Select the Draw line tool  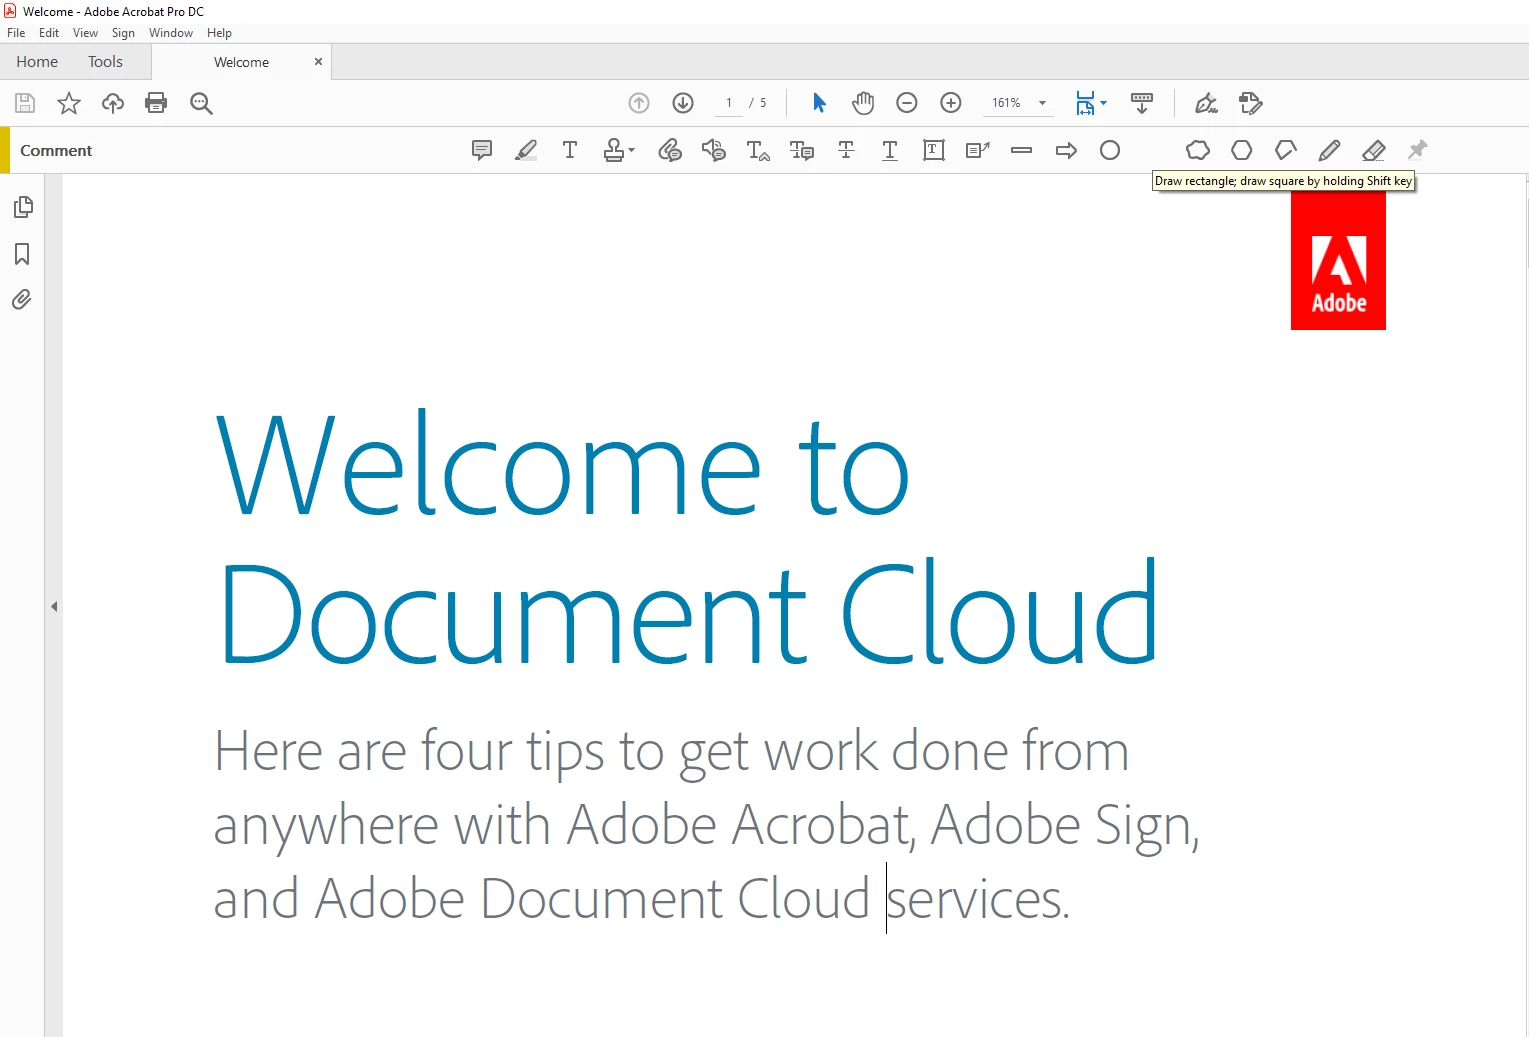(1022, 150)
